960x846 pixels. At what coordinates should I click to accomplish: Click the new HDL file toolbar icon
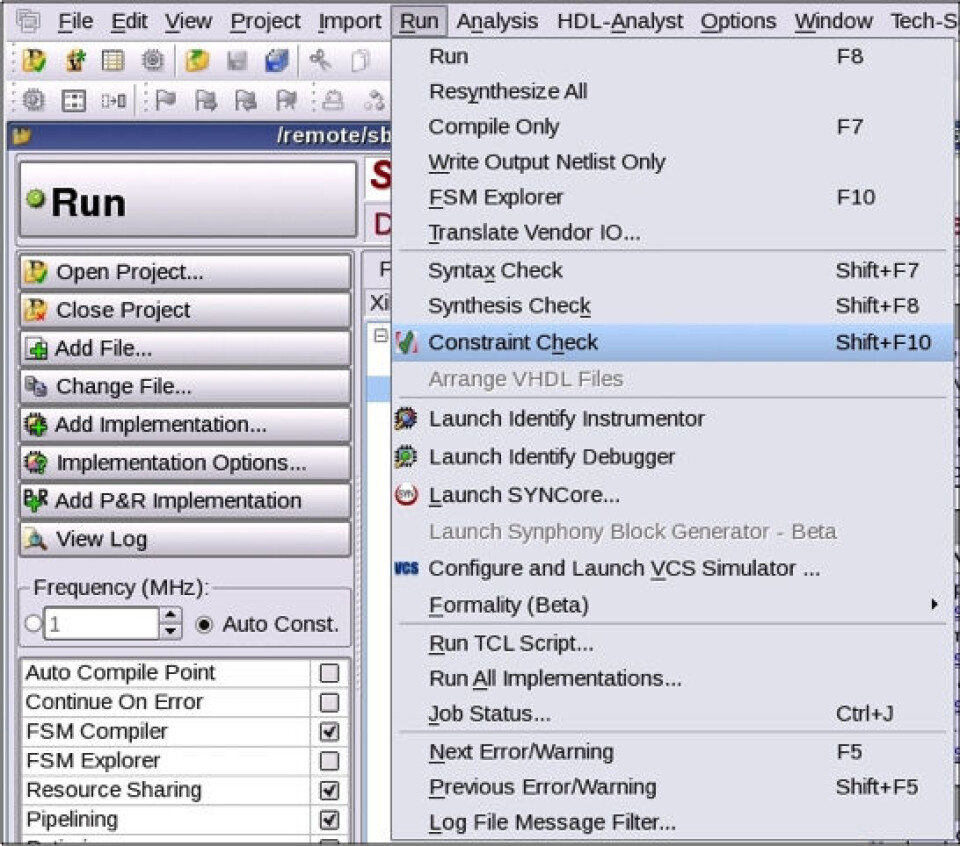click(75, 61)
